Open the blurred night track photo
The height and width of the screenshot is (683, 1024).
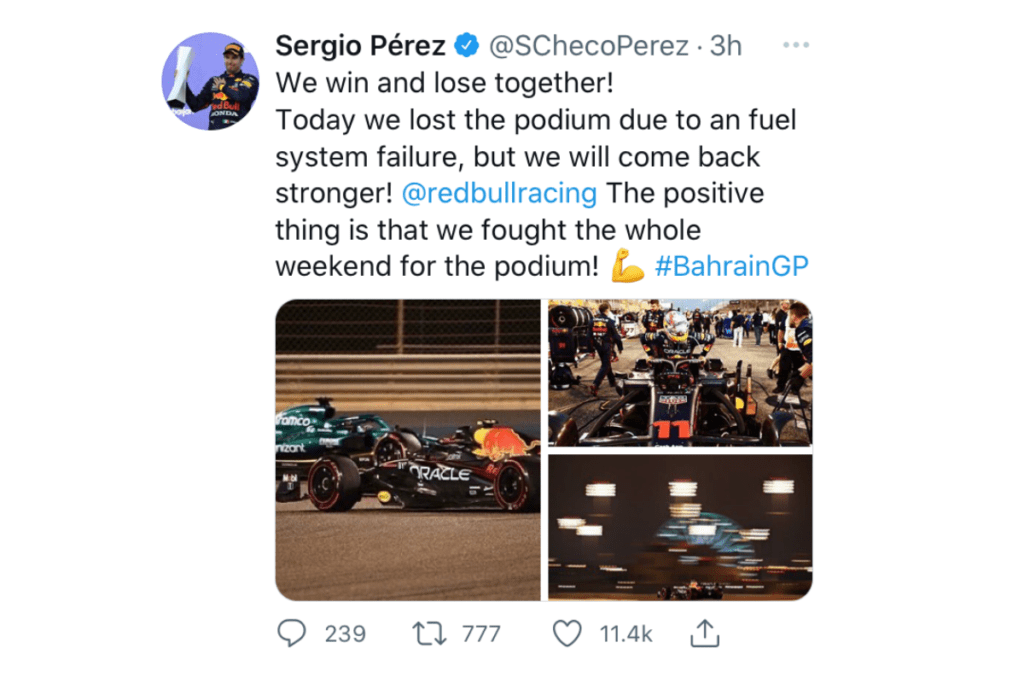coord(680,527)
